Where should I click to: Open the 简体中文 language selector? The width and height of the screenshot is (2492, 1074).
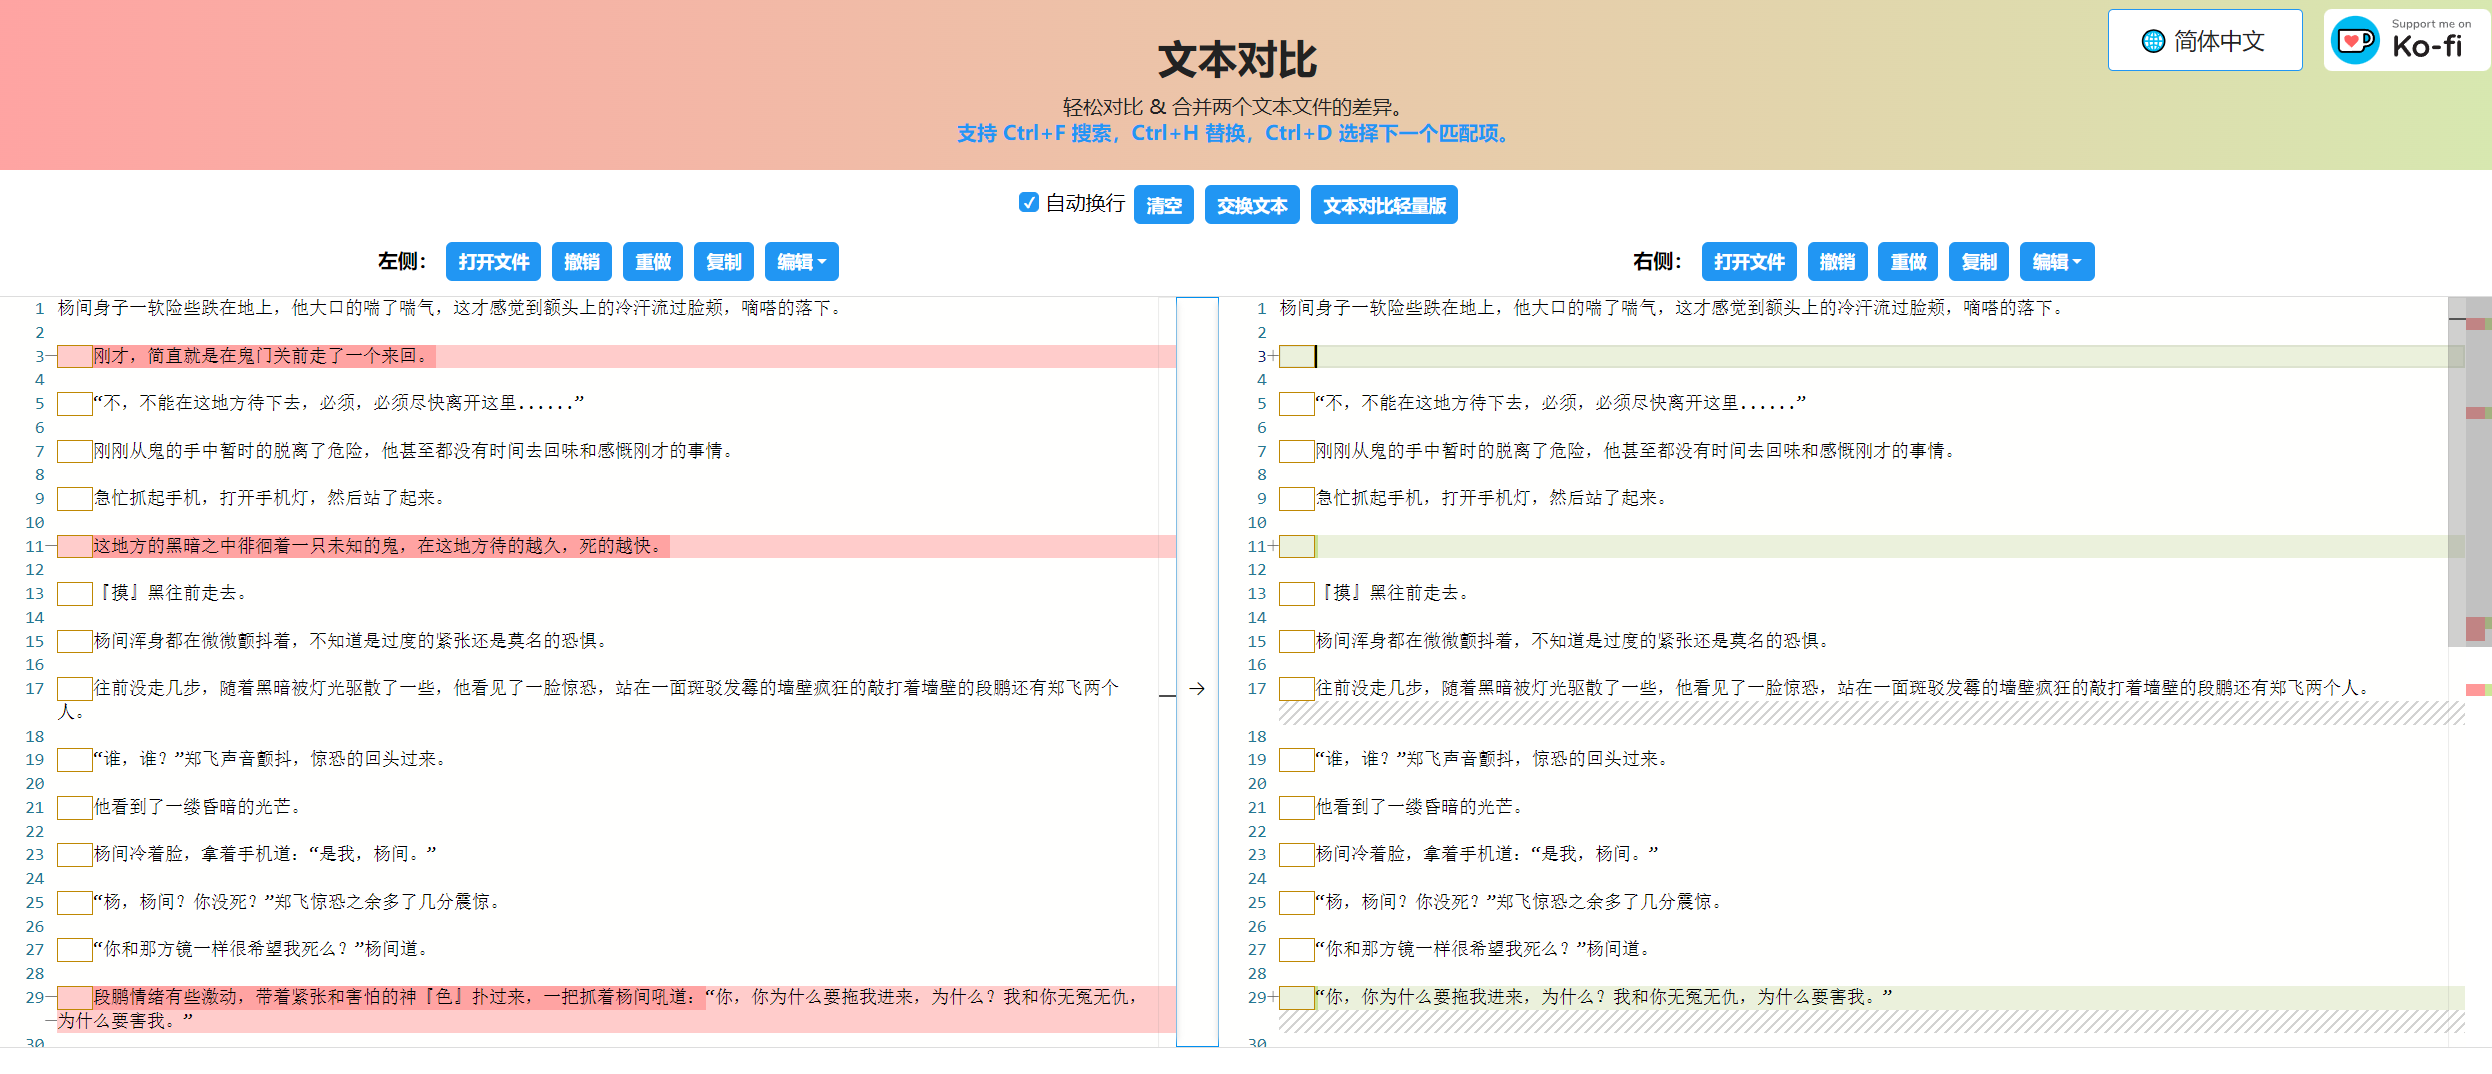(x=2205, y=41)
